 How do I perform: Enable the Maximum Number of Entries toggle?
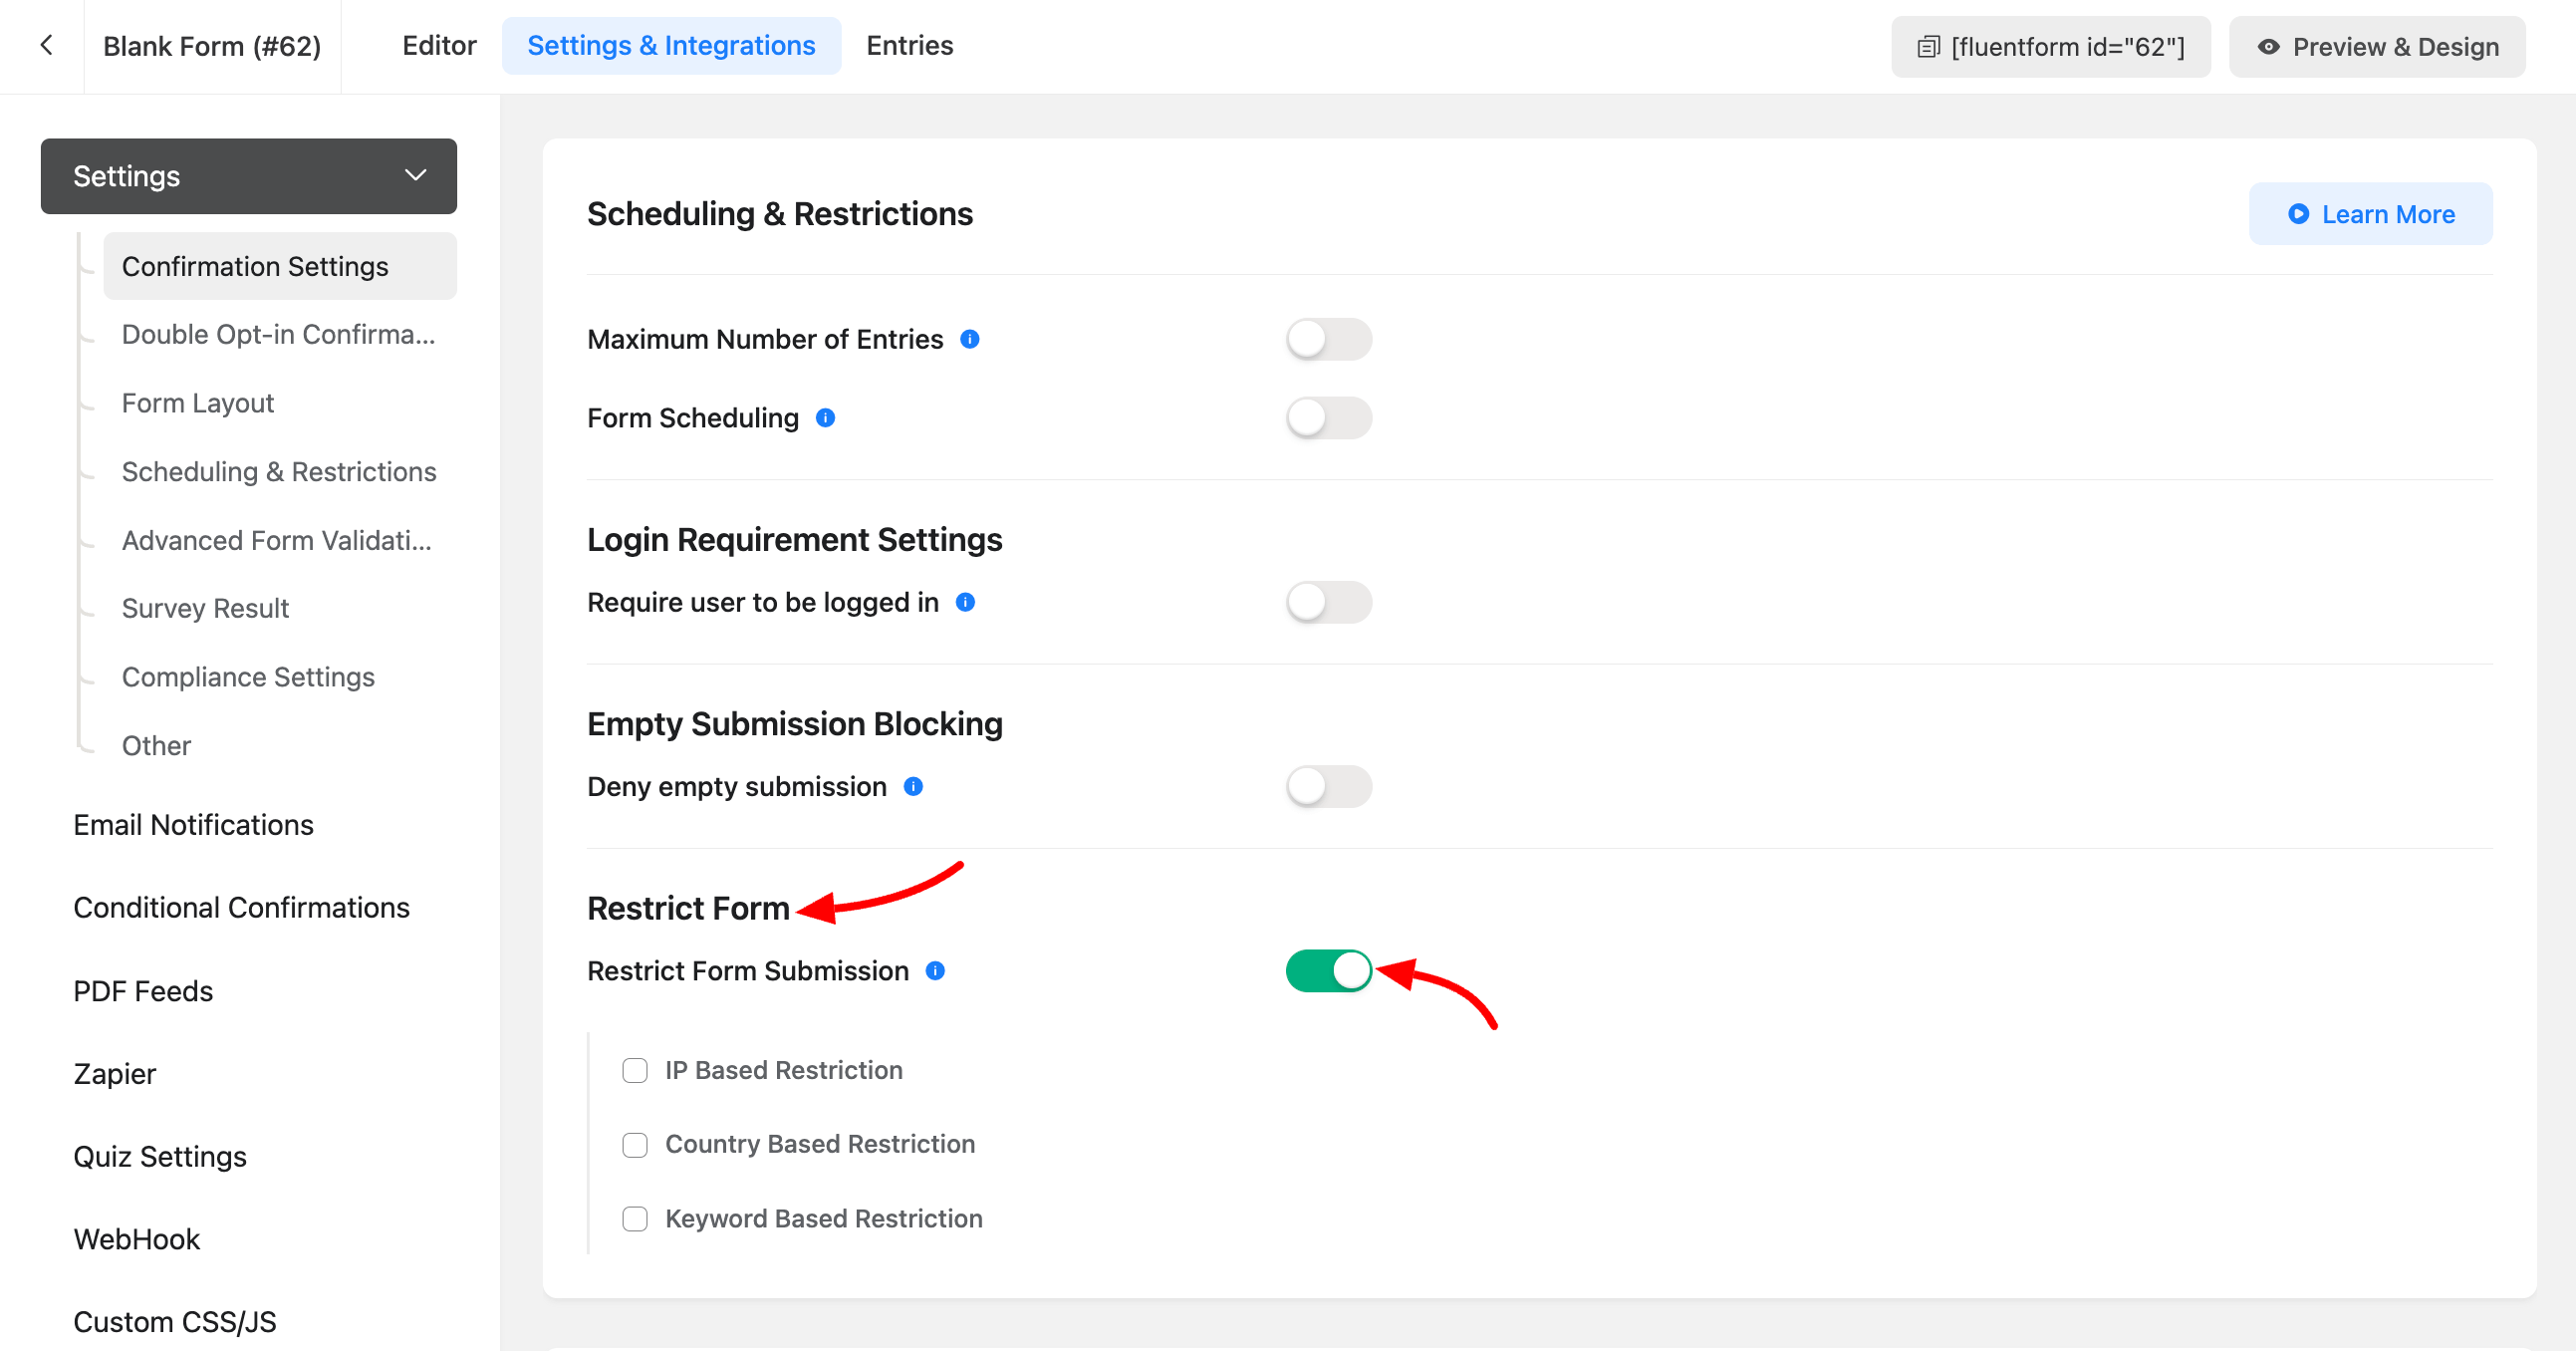tap(1328, 339)
